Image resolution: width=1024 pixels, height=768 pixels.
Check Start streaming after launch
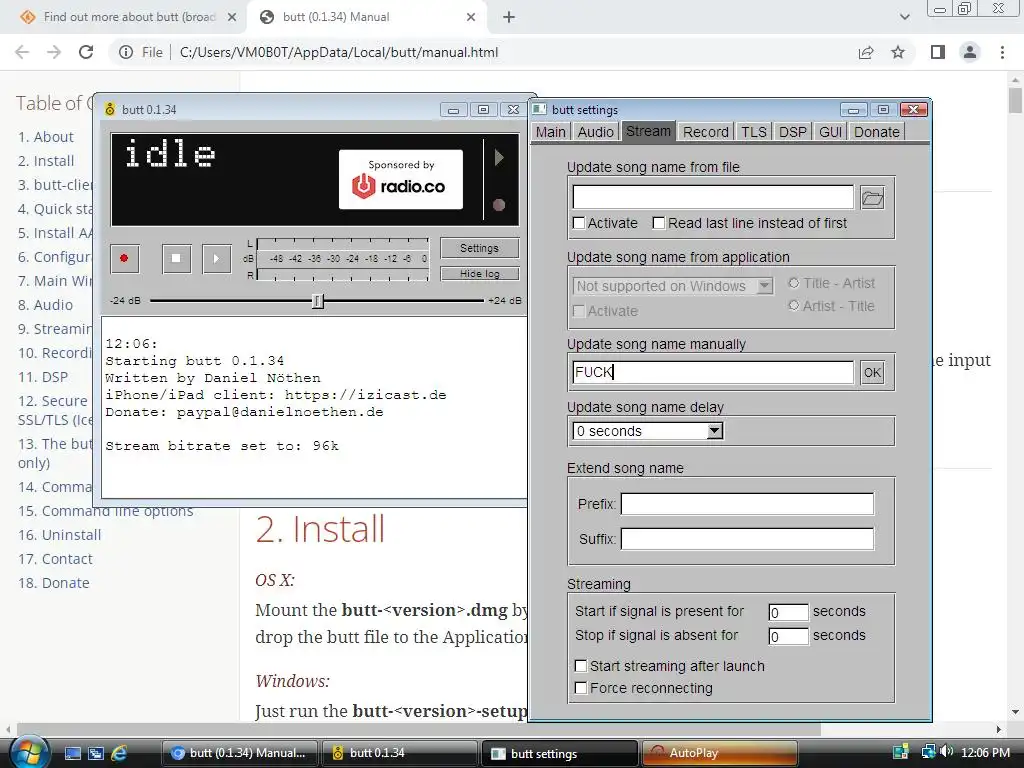click(x=581, y=666)
